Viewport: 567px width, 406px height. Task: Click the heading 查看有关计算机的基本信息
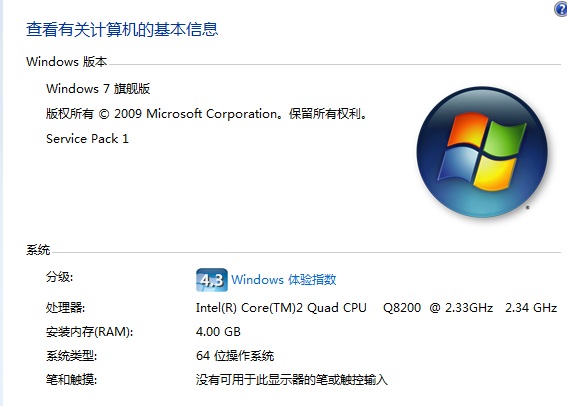(x=122, y=29)
